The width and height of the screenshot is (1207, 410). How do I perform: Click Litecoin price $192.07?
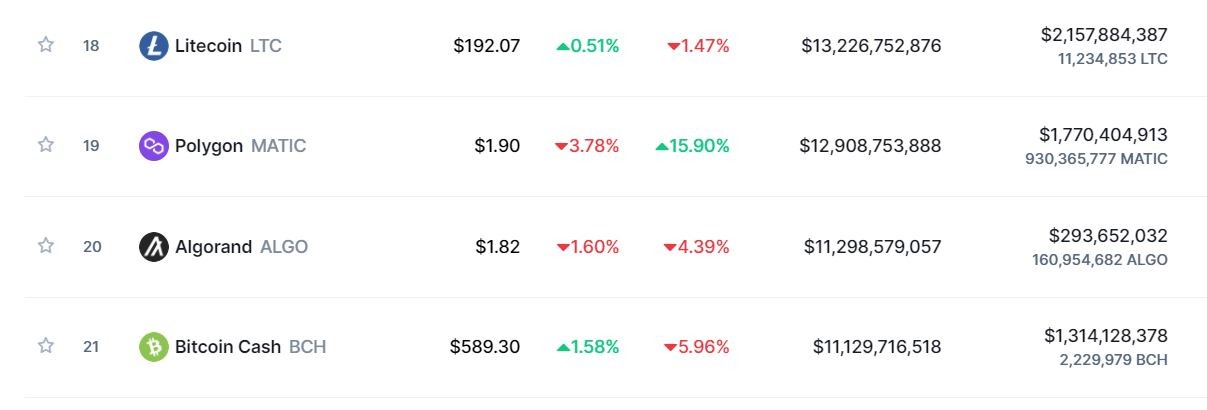tap(486, 46)
